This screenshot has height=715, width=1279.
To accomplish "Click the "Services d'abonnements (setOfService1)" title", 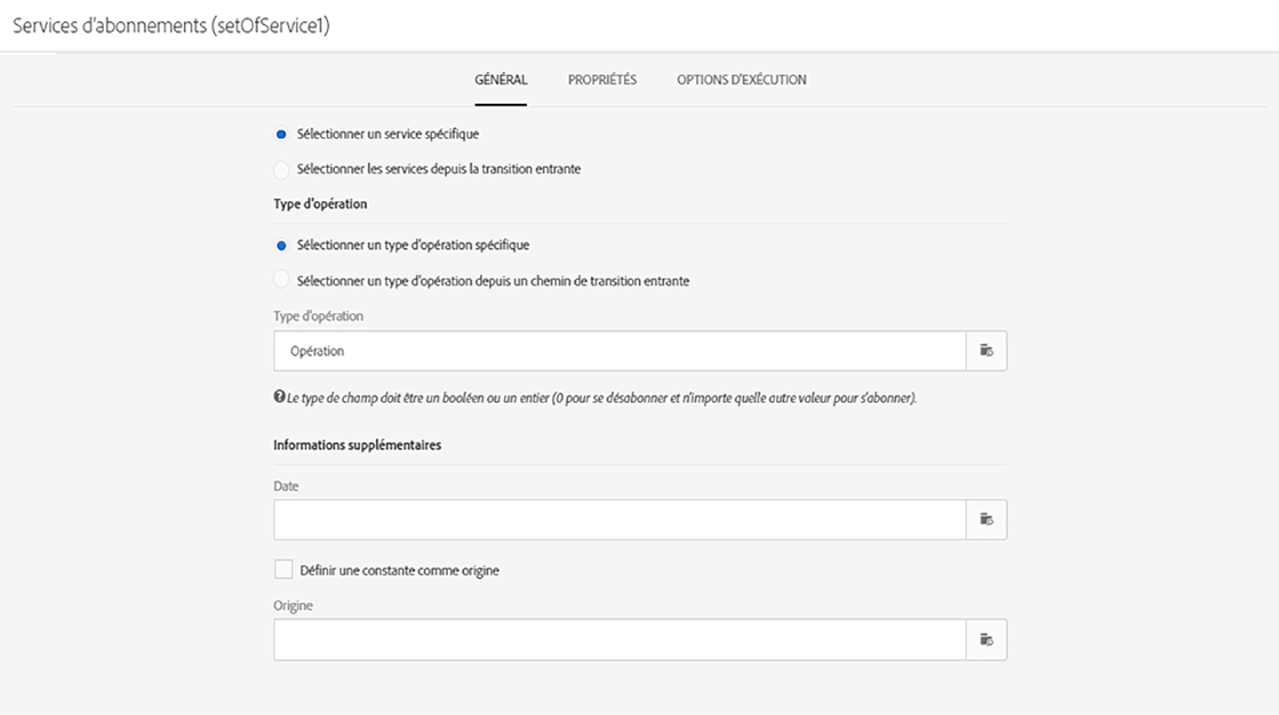I will pos(171,26).
